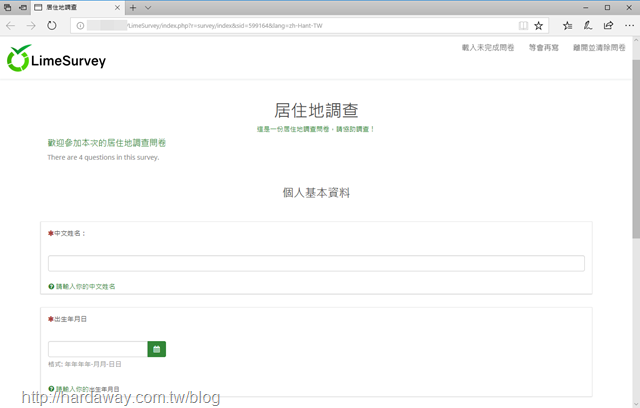The height and width of the screenshot is (408, 640).
Task: Open new tab with plus icon
Action: [x=133, y=8]
